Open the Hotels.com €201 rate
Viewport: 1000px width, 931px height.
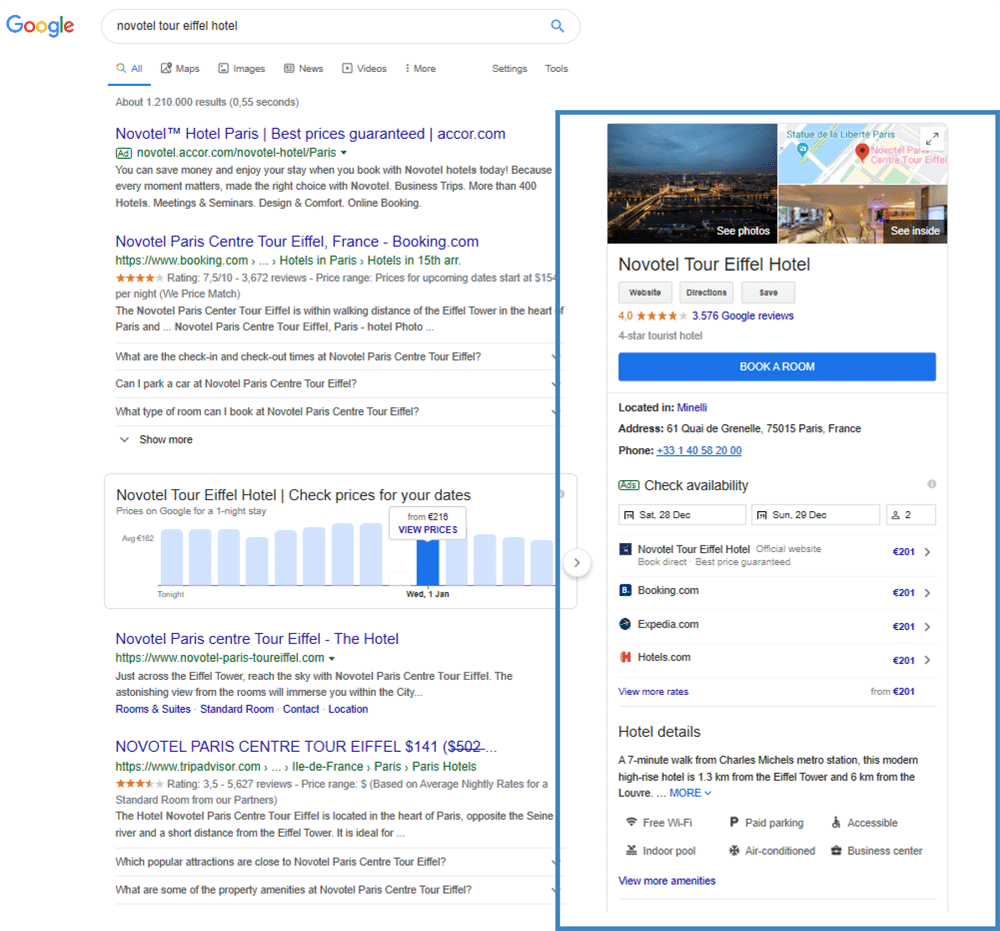pos(777,659)
